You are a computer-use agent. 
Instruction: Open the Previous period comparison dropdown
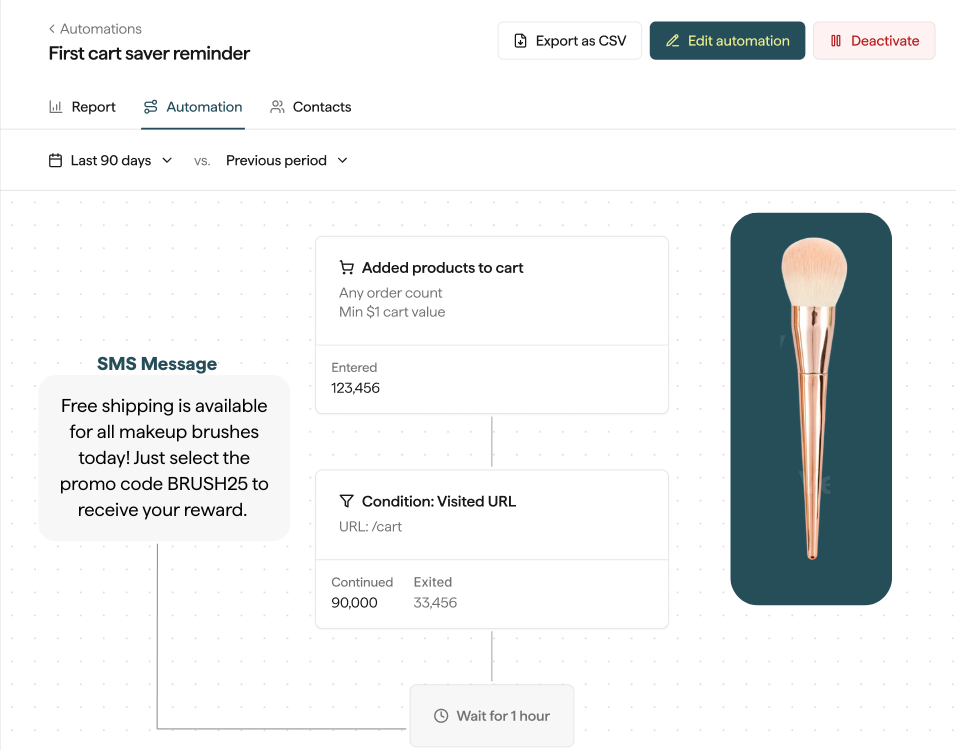tap(287, 160)
